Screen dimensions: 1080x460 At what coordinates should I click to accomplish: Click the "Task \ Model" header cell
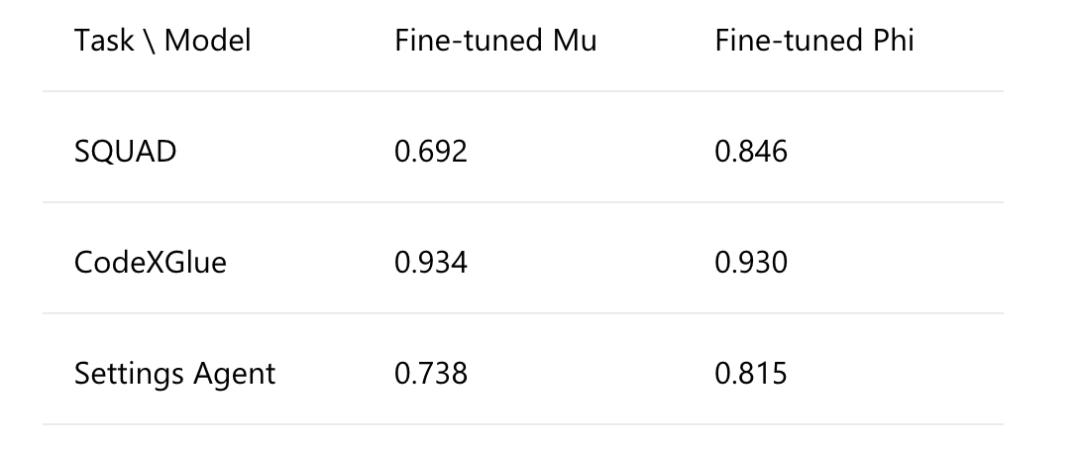(x=162, y=41)
